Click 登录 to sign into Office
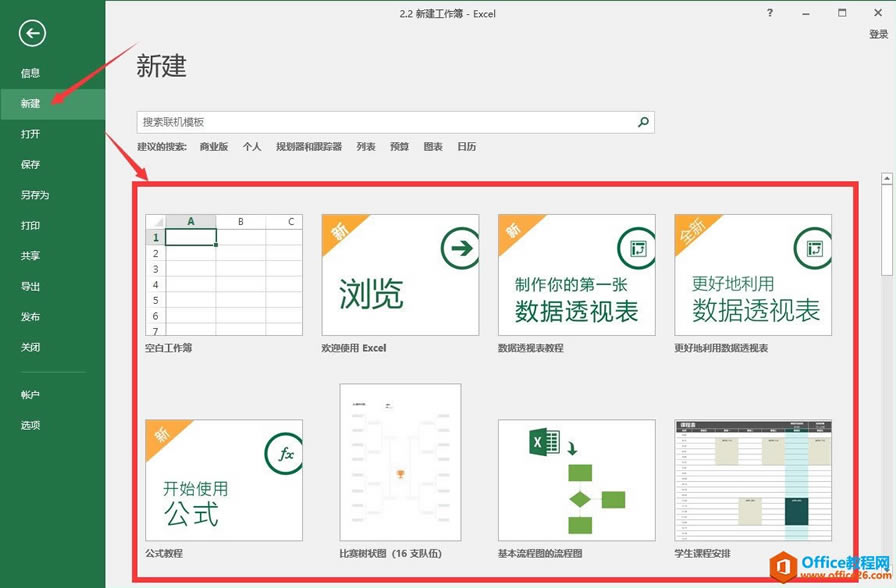The image size is (896, 588). coord(878,33)
